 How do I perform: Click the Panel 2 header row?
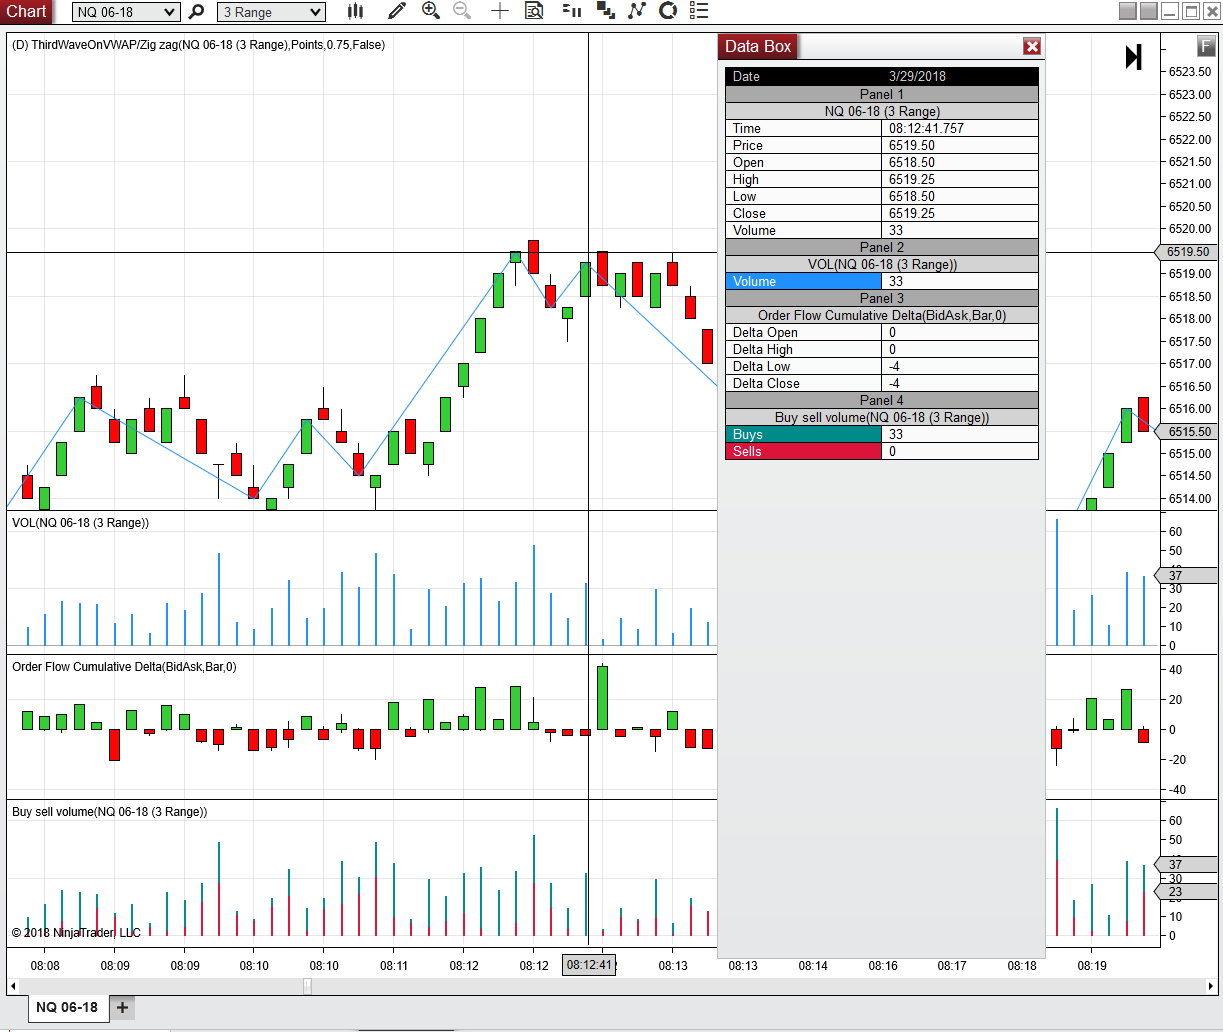tap(882, 247)
